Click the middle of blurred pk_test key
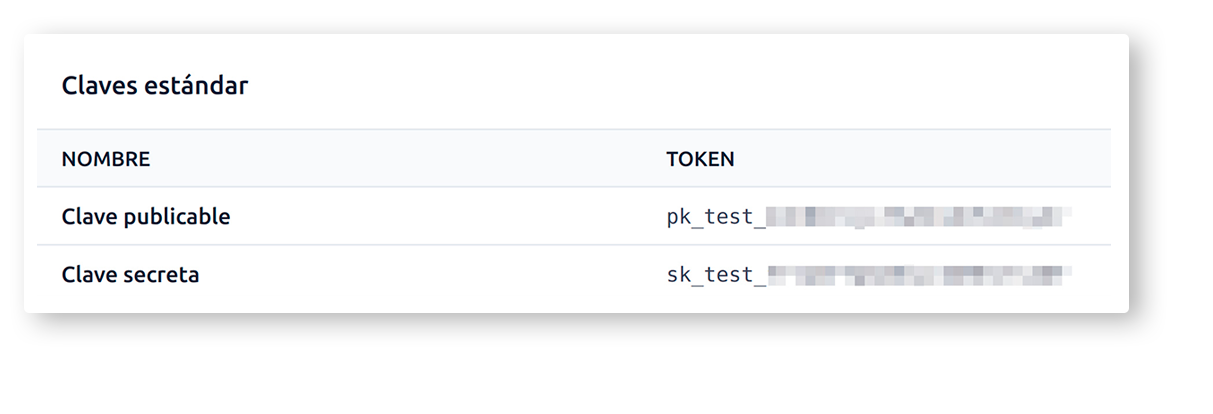This screenshot has height=414, width=1213. point(919,217)
